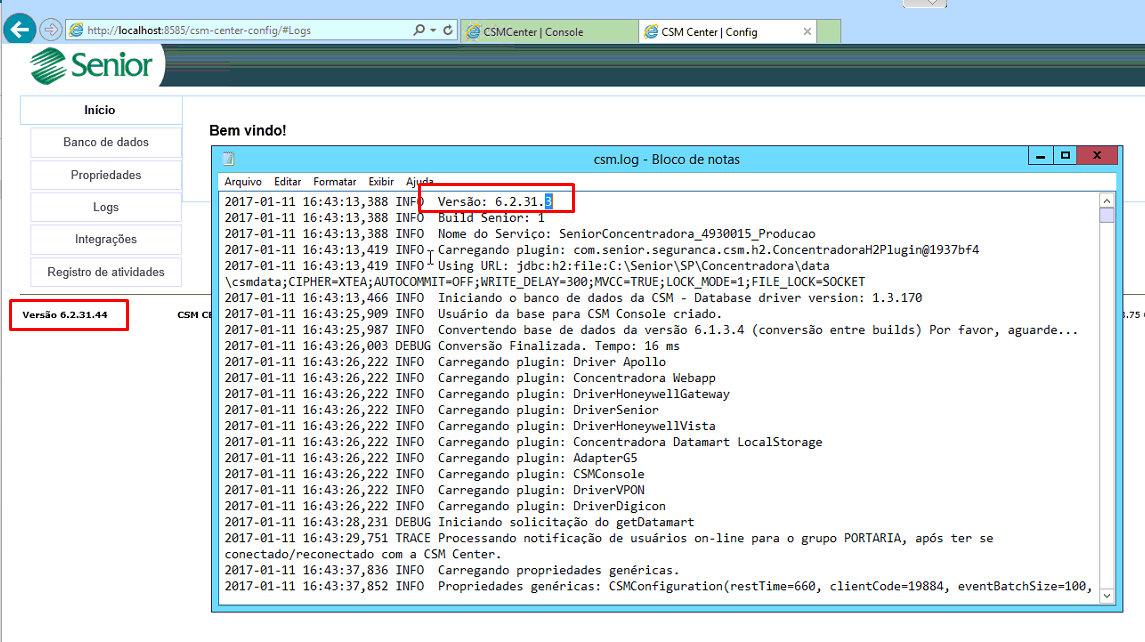Close the csm.log Notepad window
Image resolution: width=1145 pixels, height=642 pixels.
pos(1097,156)
